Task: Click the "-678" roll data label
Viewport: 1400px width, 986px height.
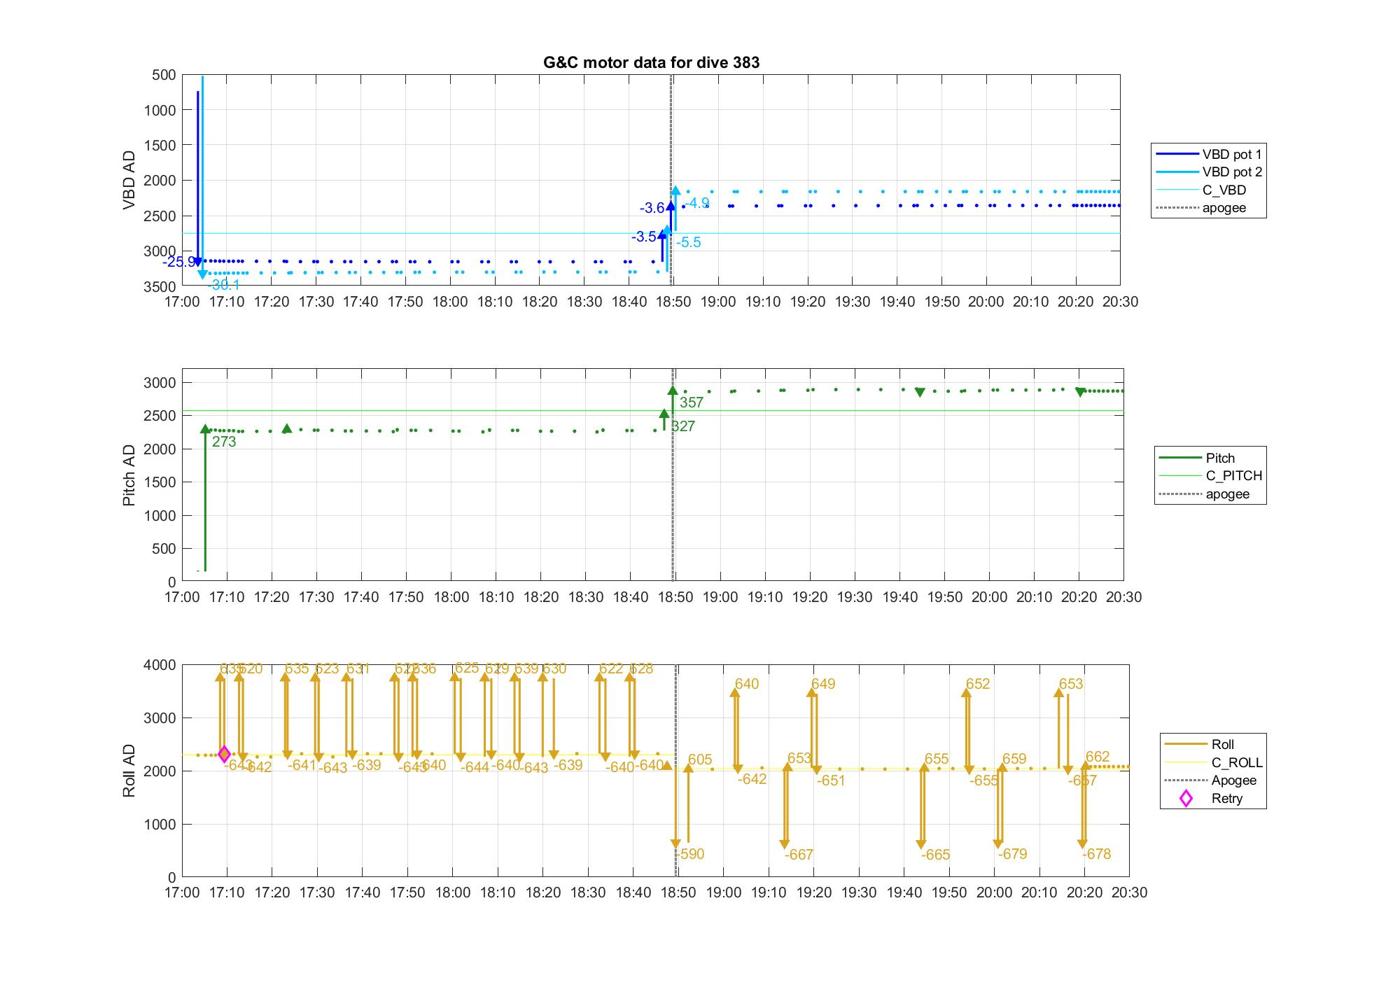Action: (1096, 854)
